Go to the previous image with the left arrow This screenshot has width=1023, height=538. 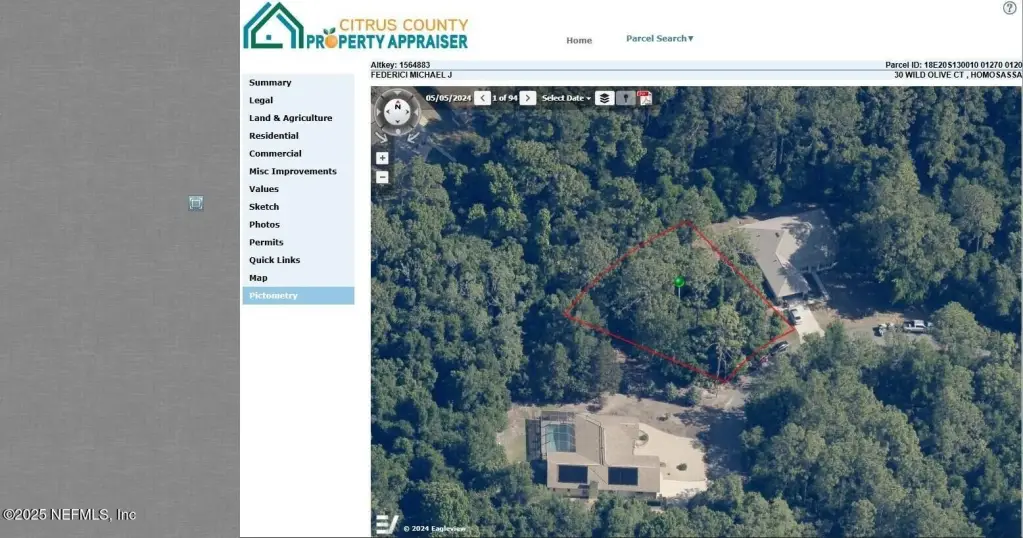coord(482,98)
